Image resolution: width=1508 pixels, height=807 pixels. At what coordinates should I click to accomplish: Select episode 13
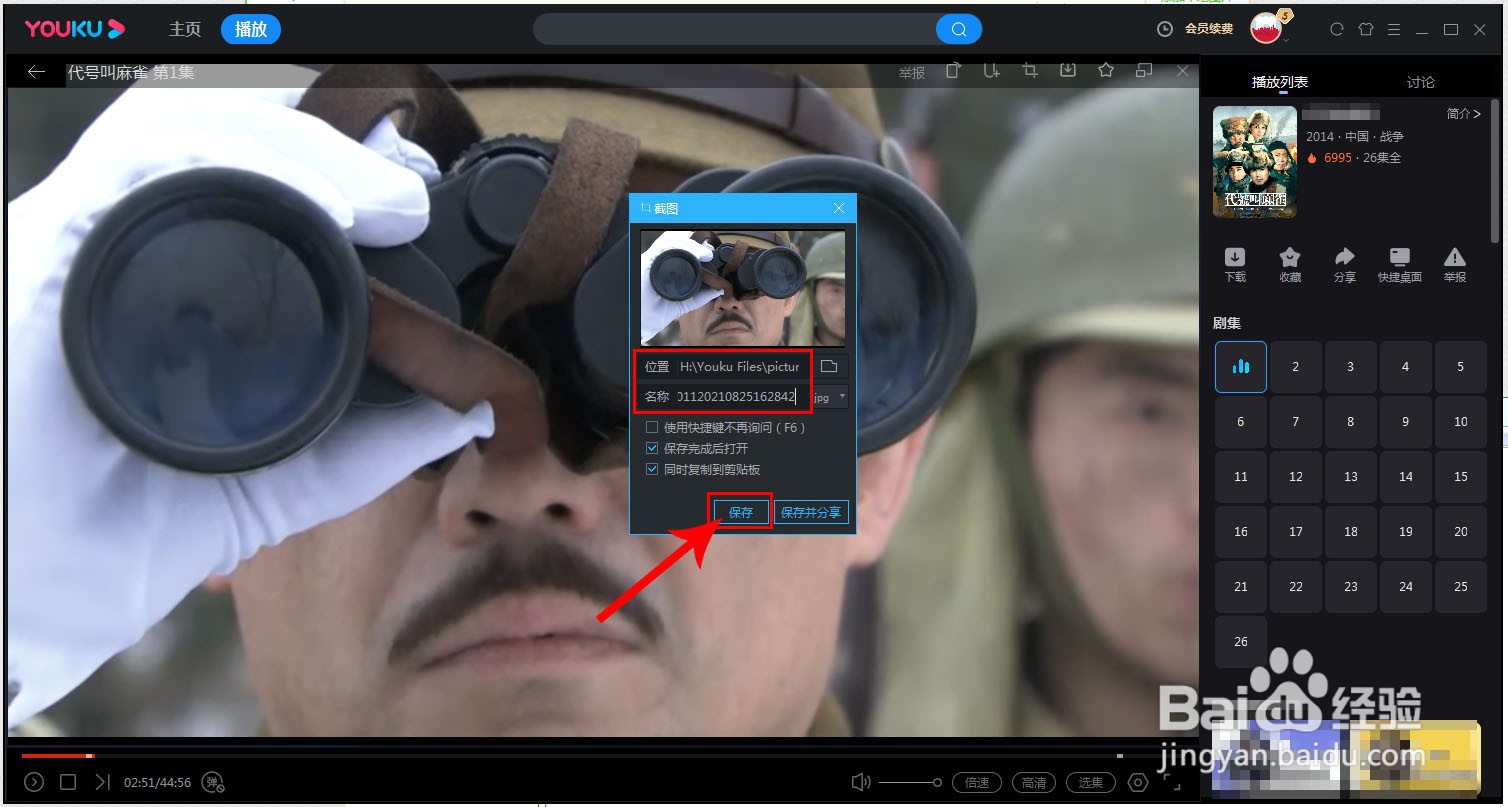(x=1351, y=476)
